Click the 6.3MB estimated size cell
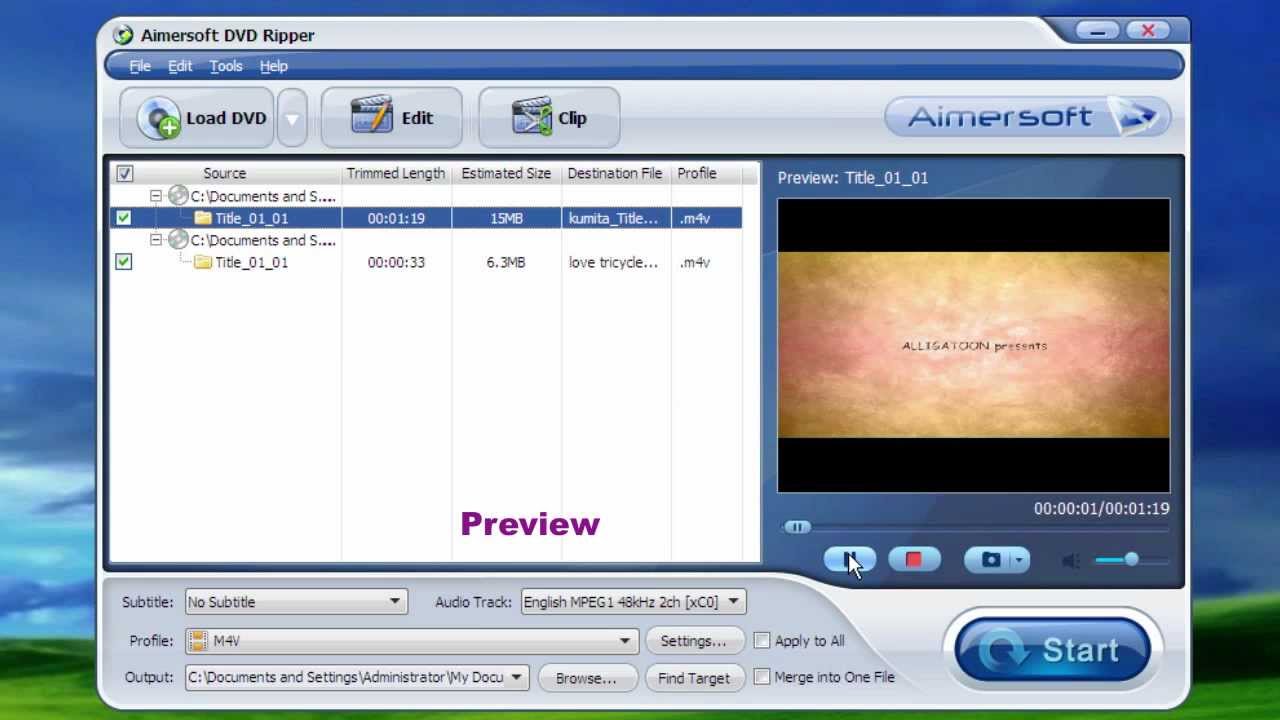The height and width of the screenshot is (720, 1280). point(506,262)
